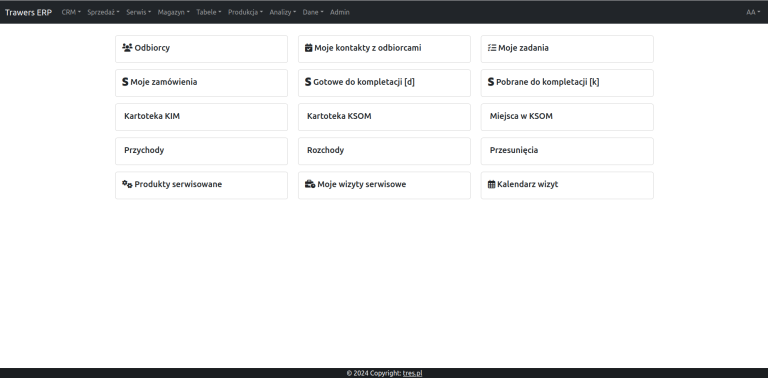This screenshot has width=768, height=378.
Task: Open the Przesunięcia card
Action: click(567, 151)
